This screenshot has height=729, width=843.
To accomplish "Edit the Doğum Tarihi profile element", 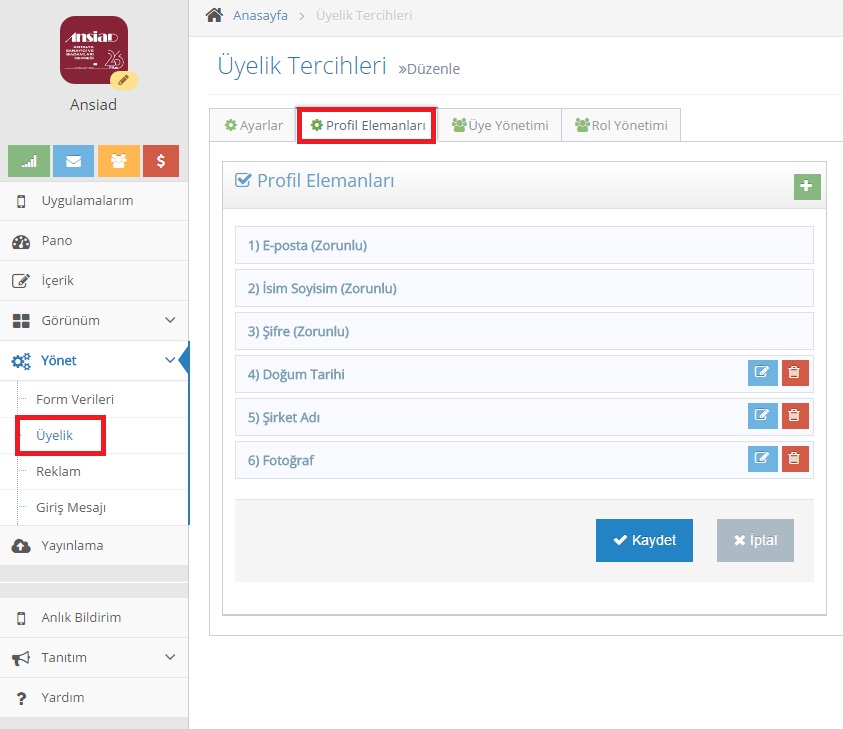I will (762, 372).
